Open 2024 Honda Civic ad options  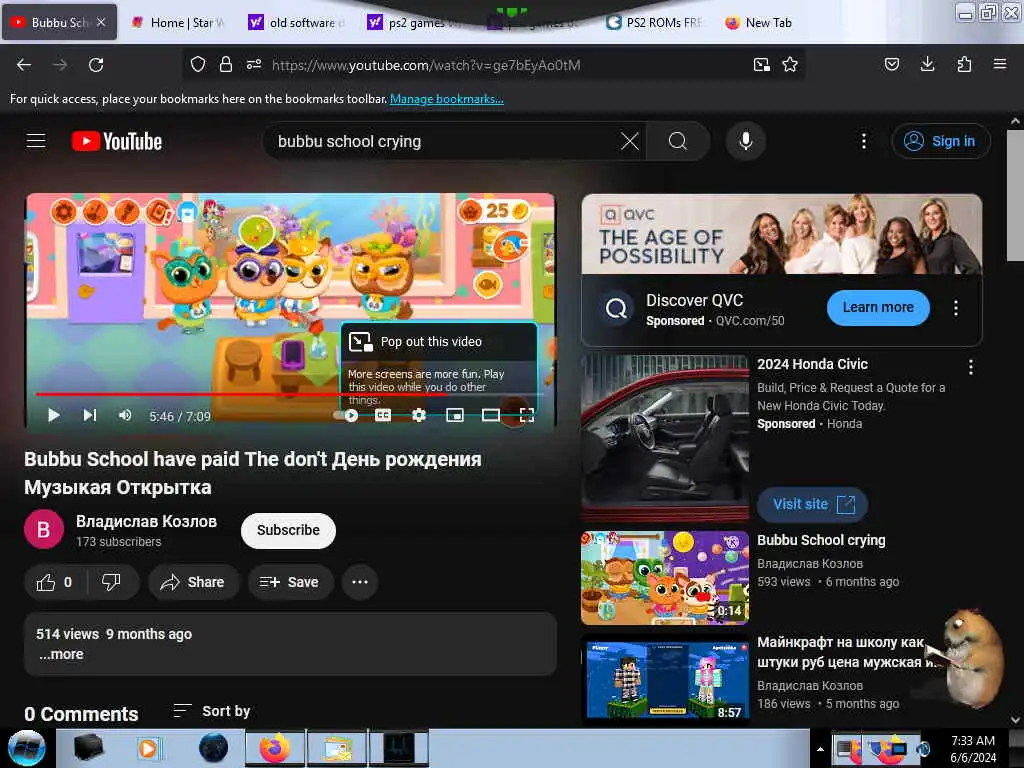tap(970, 368)
